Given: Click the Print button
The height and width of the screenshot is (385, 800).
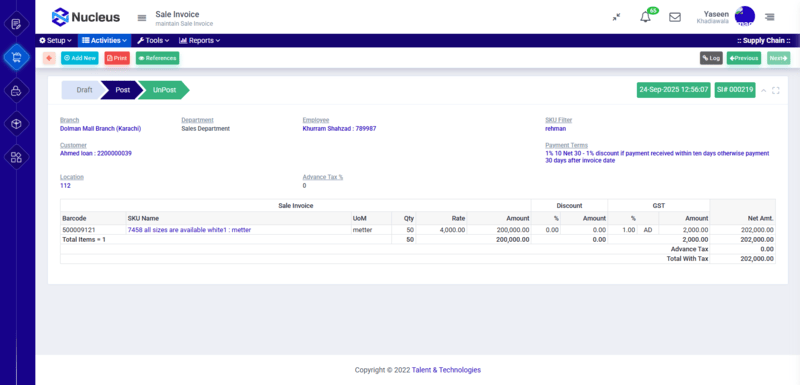Looking at the screenshot, I should 117,58.
